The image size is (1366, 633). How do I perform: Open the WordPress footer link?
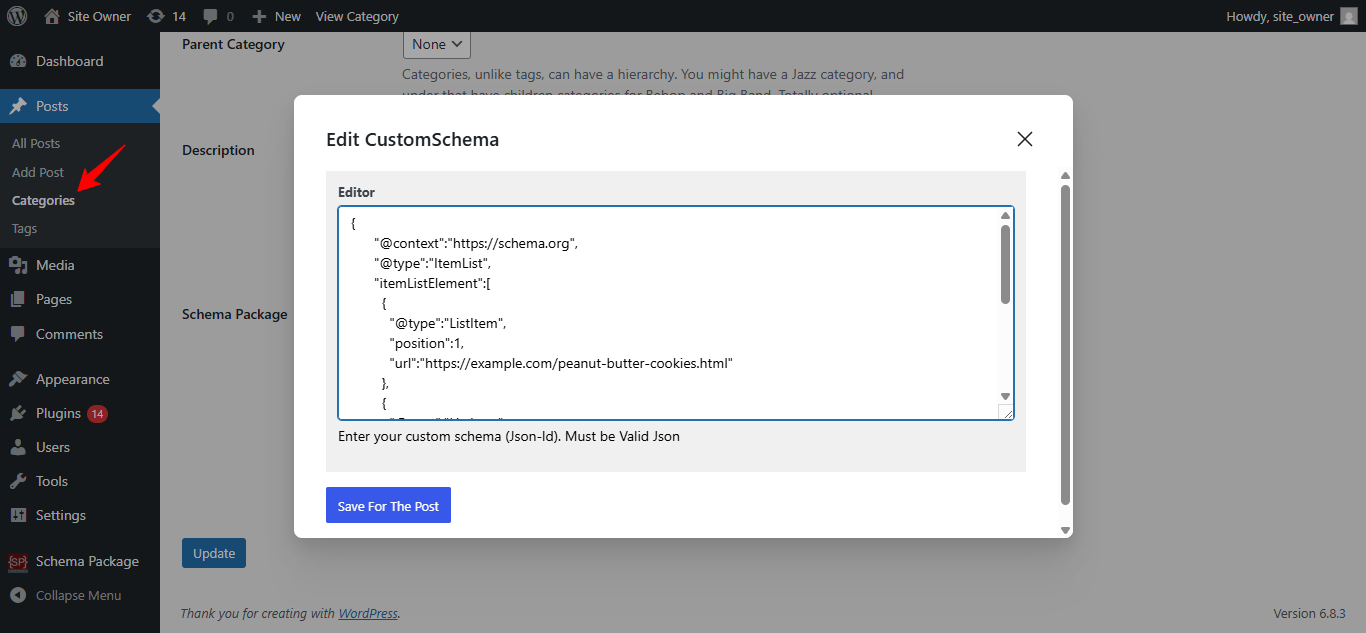tap(368, 612)
